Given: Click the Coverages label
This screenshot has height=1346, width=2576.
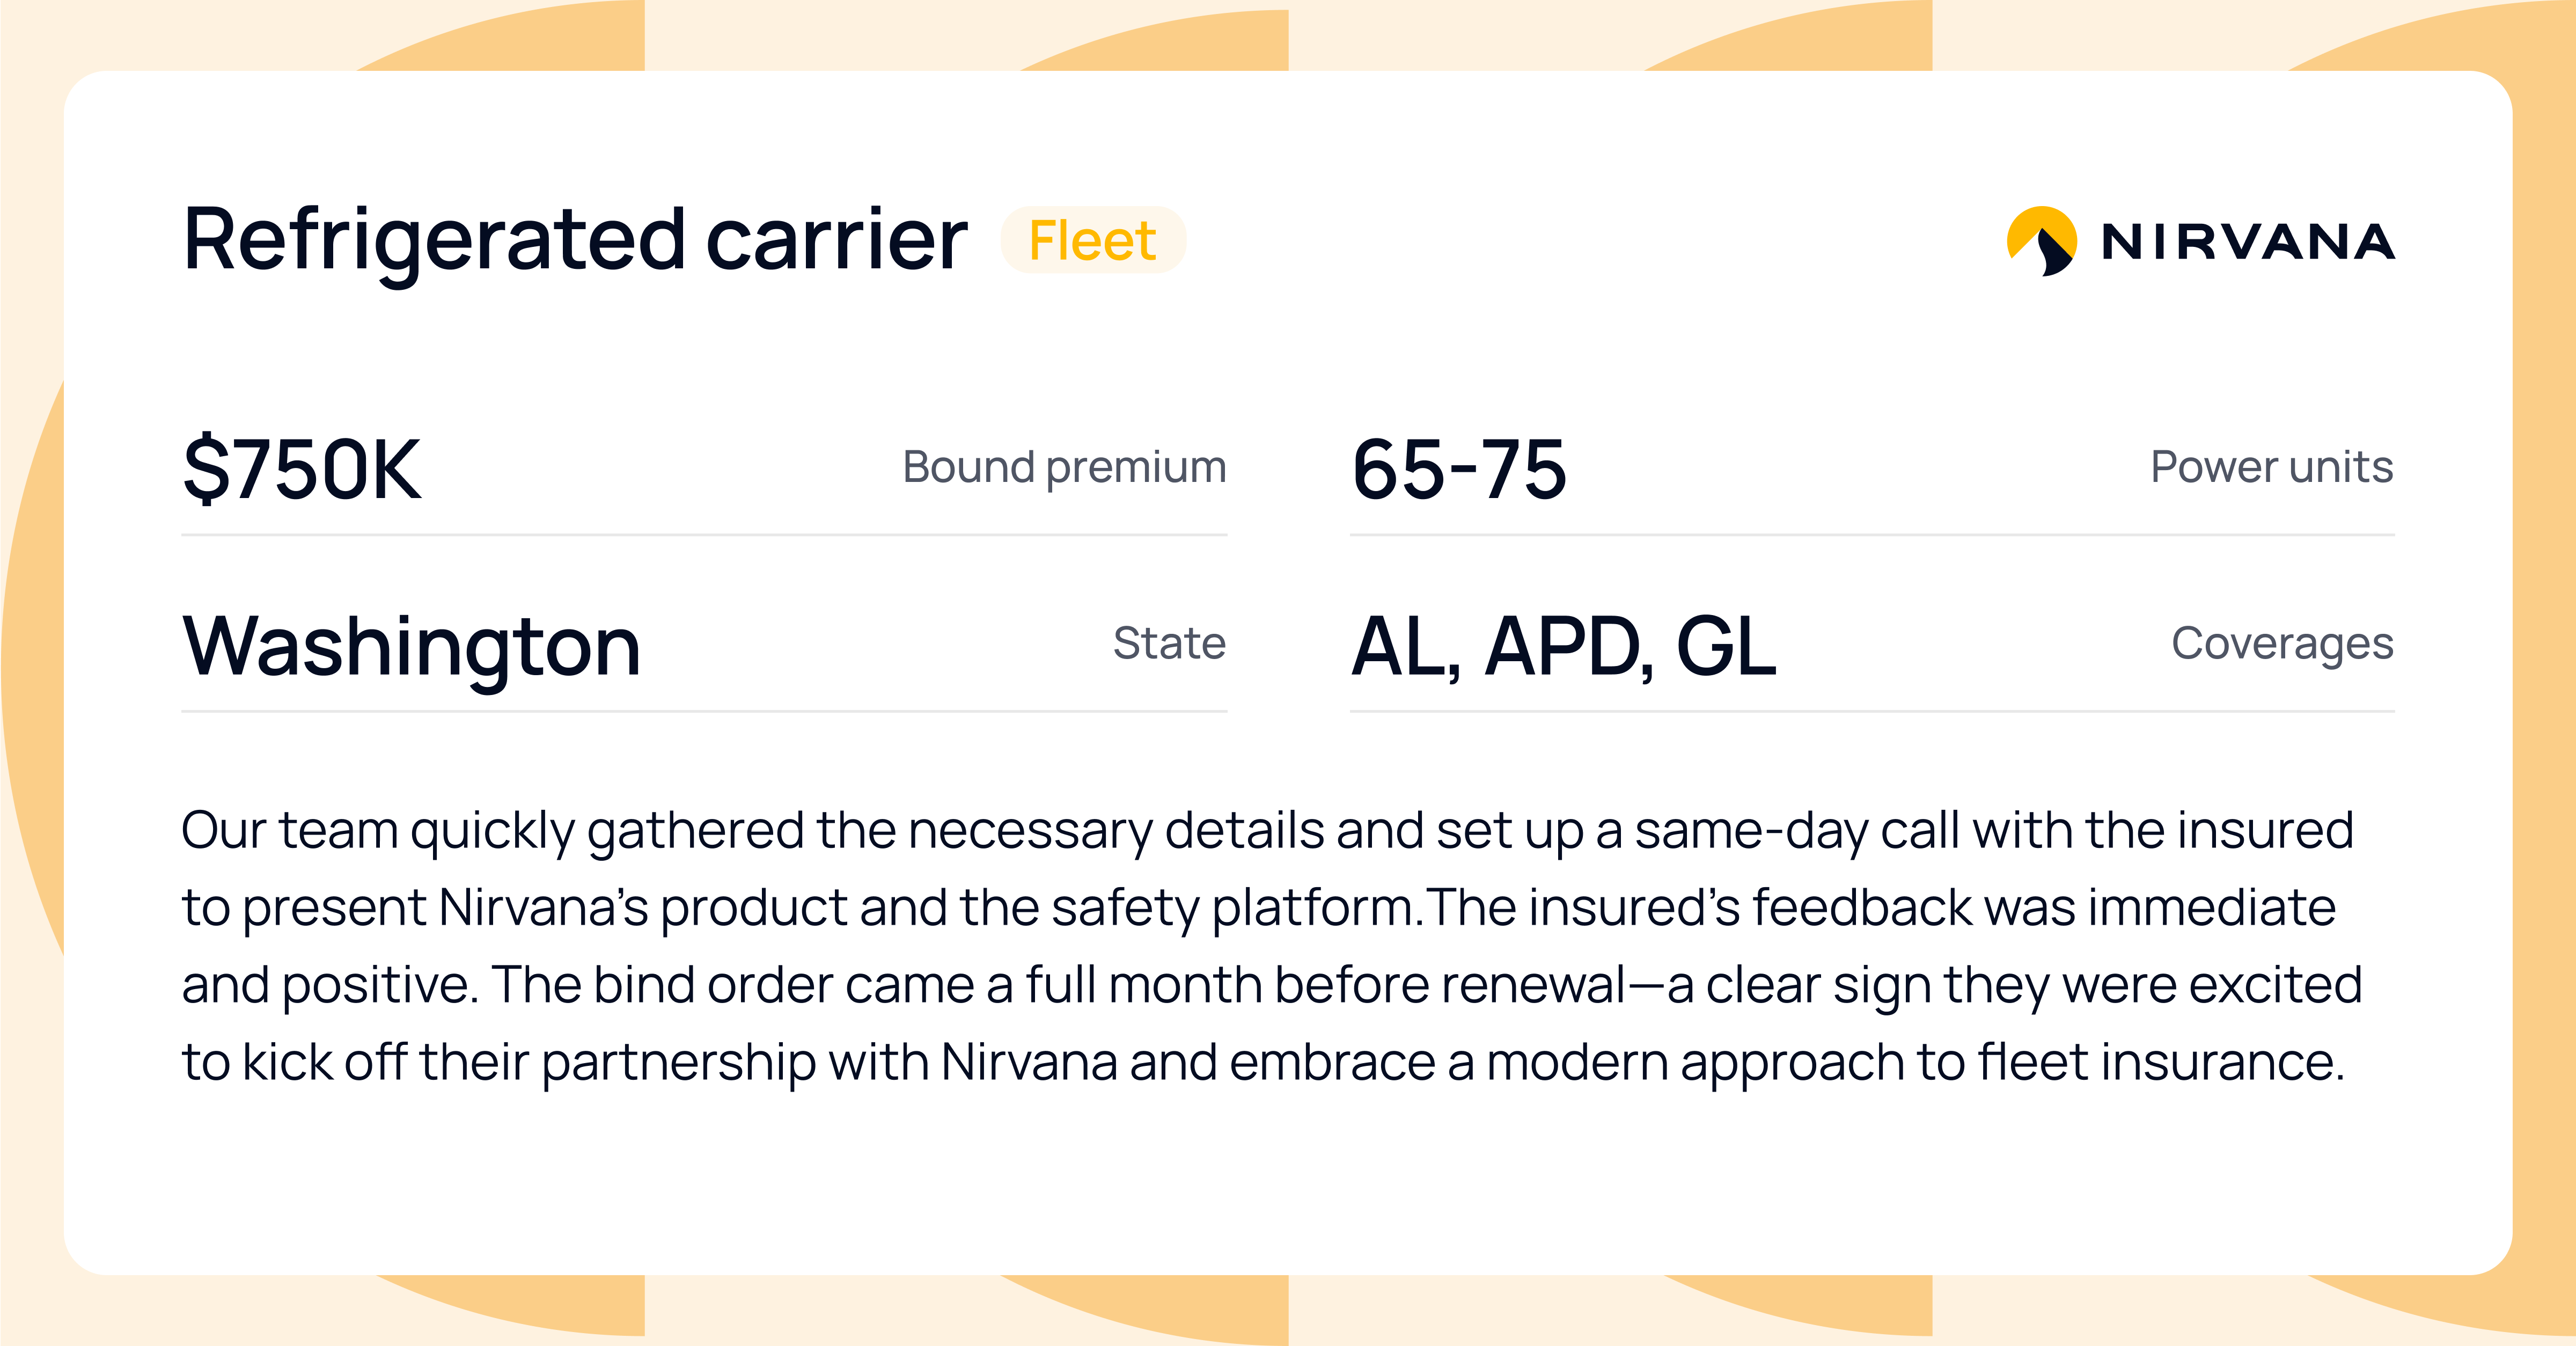Looking at the screenshot, I should 2282,643.
